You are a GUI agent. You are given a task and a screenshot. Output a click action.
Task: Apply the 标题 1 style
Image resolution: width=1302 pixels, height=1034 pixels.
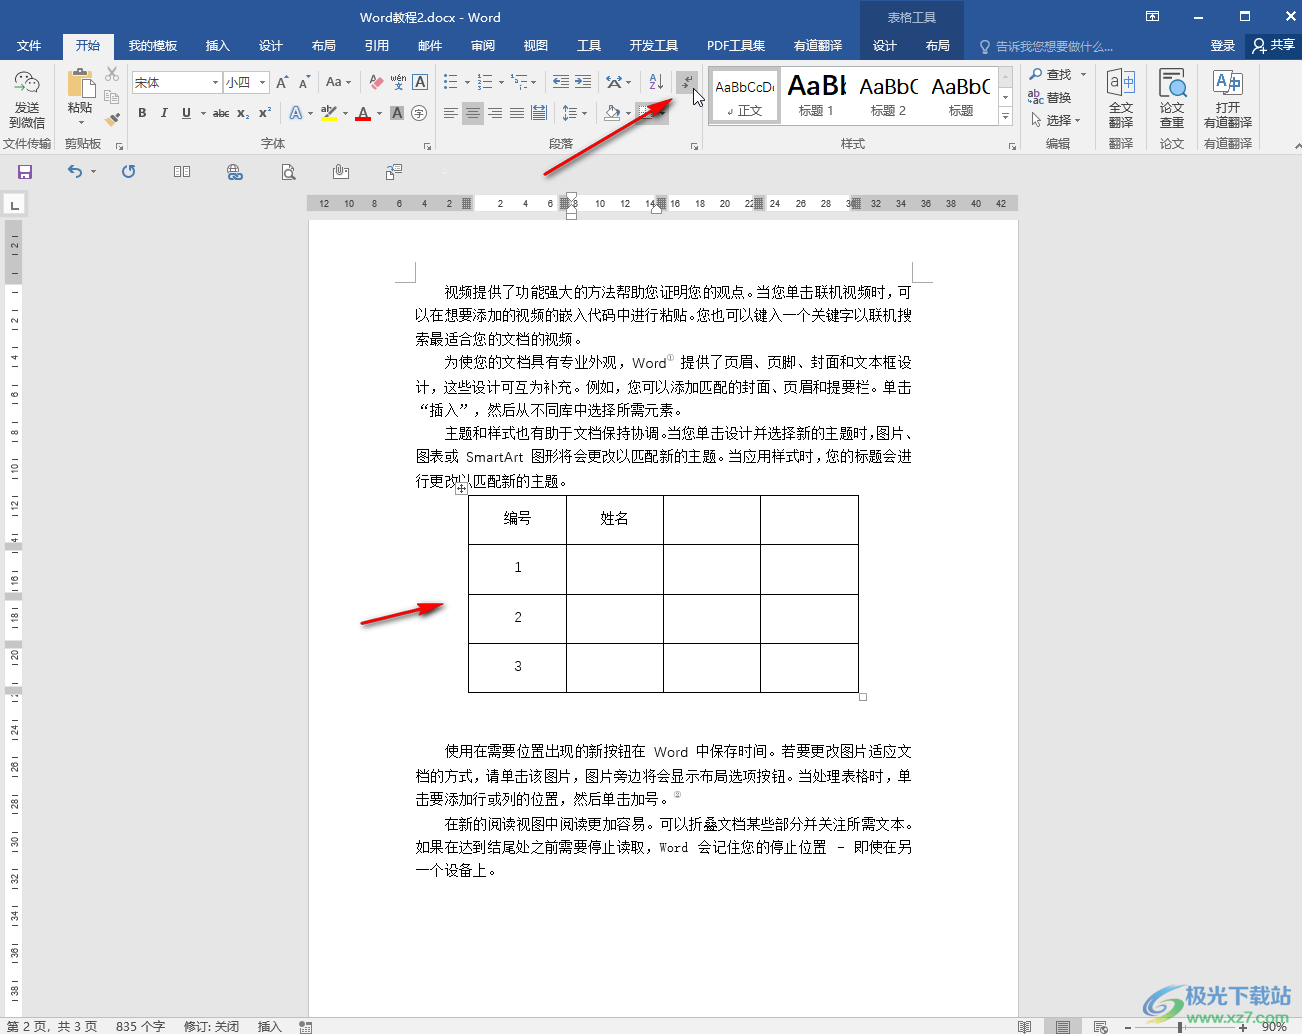[816, 96]
